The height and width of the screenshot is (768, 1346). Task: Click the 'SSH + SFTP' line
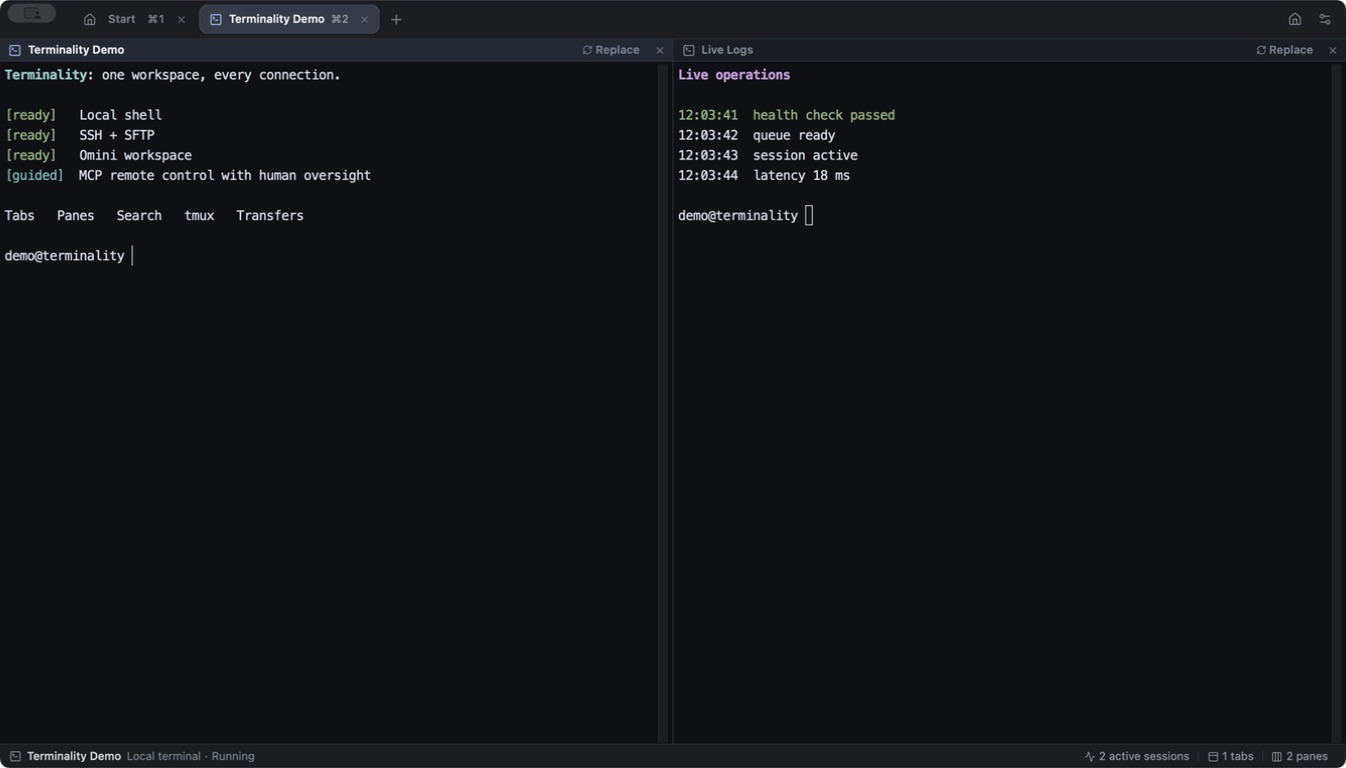[x=80, y=135]
